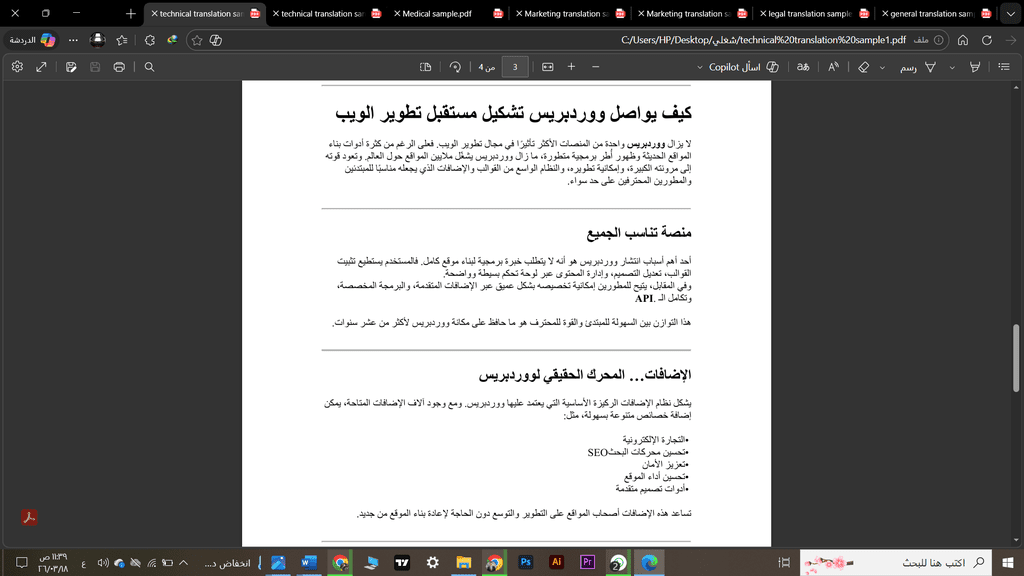Click the list item تعزيز الأمان
The width and height of the screenshot is (1024, 576).
pos(665,464)
